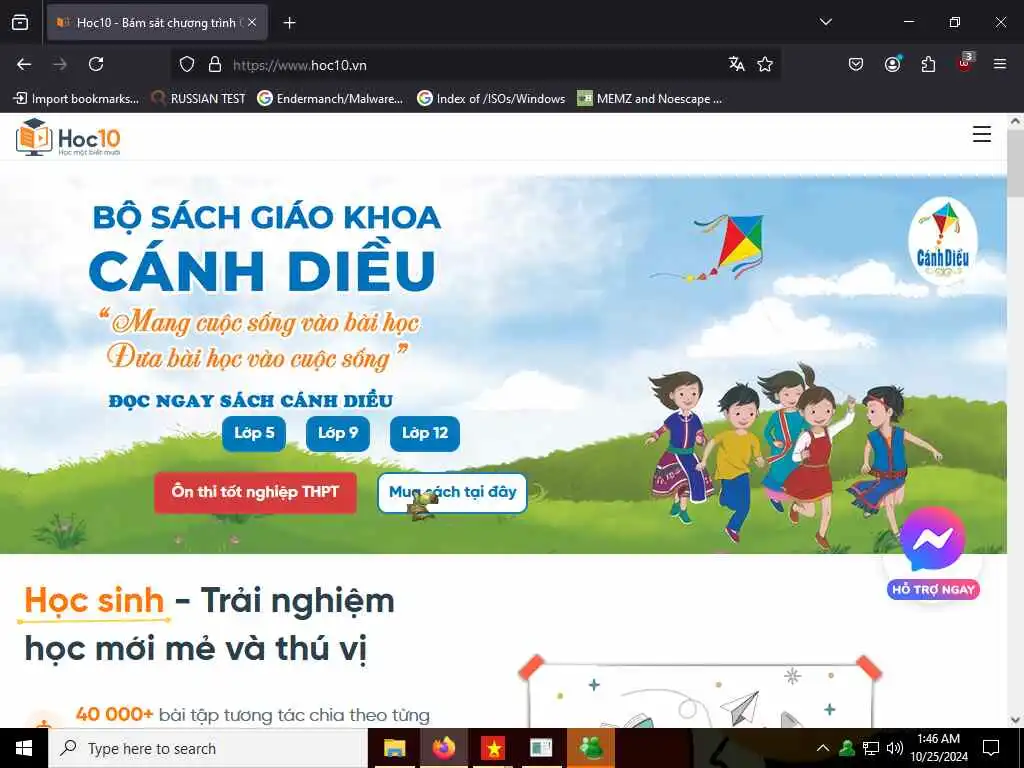
Task: Open a new tab with plus button
Action: click(x=289, y=23)
